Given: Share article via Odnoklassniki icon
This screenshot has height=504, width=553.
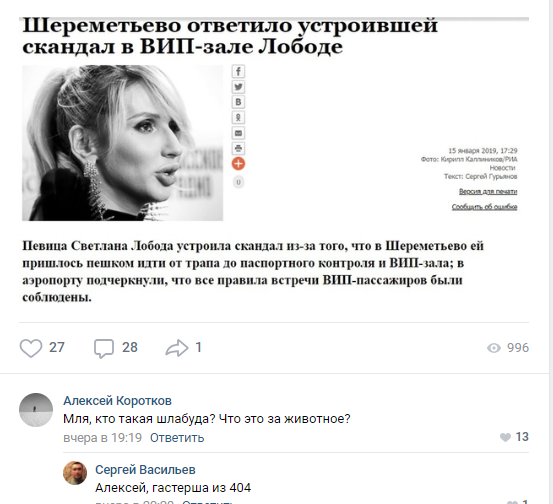Looking at the screenshot, I should (238, 117).
